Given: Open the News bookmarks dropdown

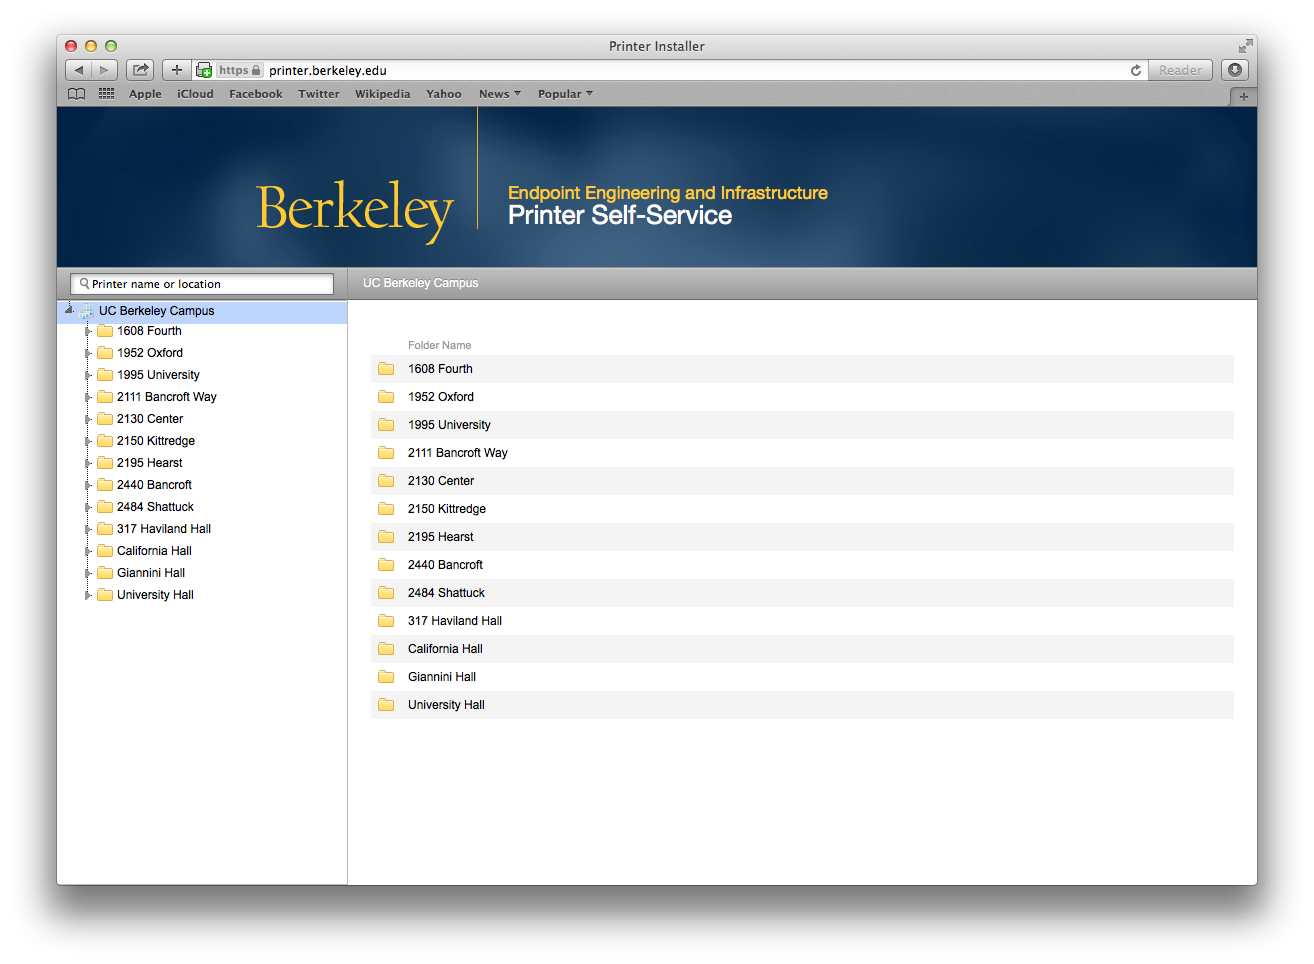Looking at the screenshot, I should [500, 94].
